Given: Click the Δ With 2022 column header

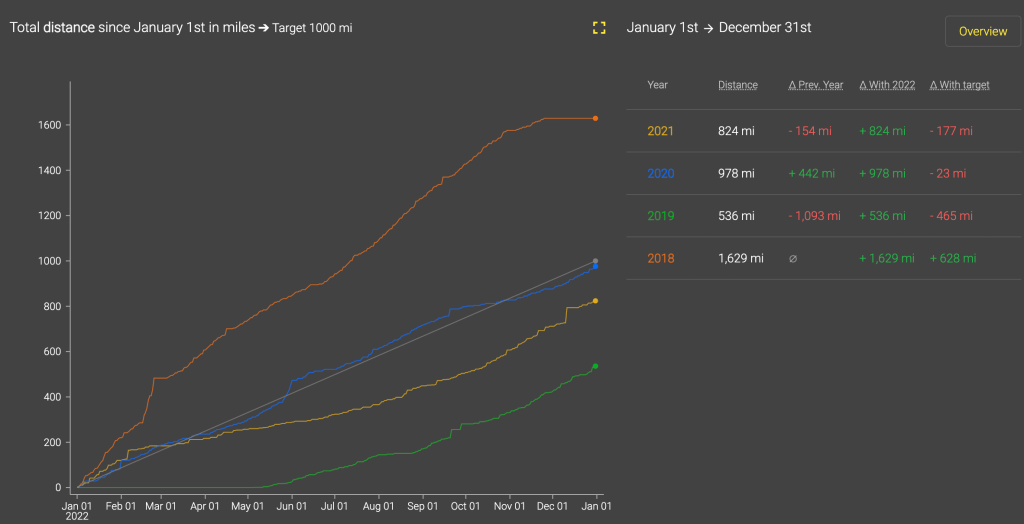Looking at the screenshot, I should click(887, 85).
